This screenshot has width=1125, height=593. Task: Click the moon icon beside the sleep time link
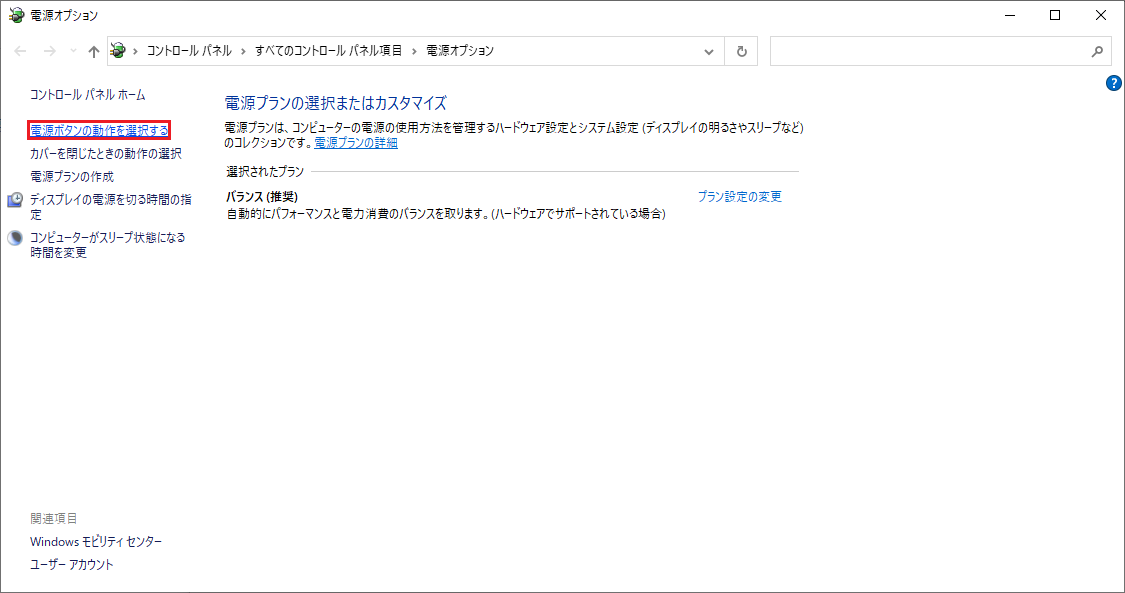click(x=15, y=238)
